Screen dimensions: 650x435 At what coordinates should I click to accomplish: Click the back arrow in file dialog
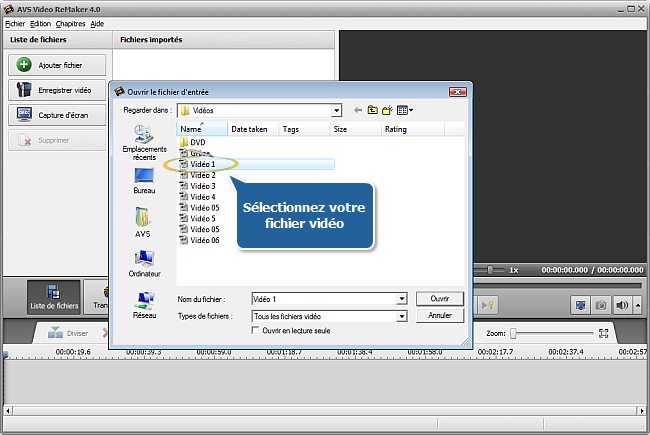358,110
